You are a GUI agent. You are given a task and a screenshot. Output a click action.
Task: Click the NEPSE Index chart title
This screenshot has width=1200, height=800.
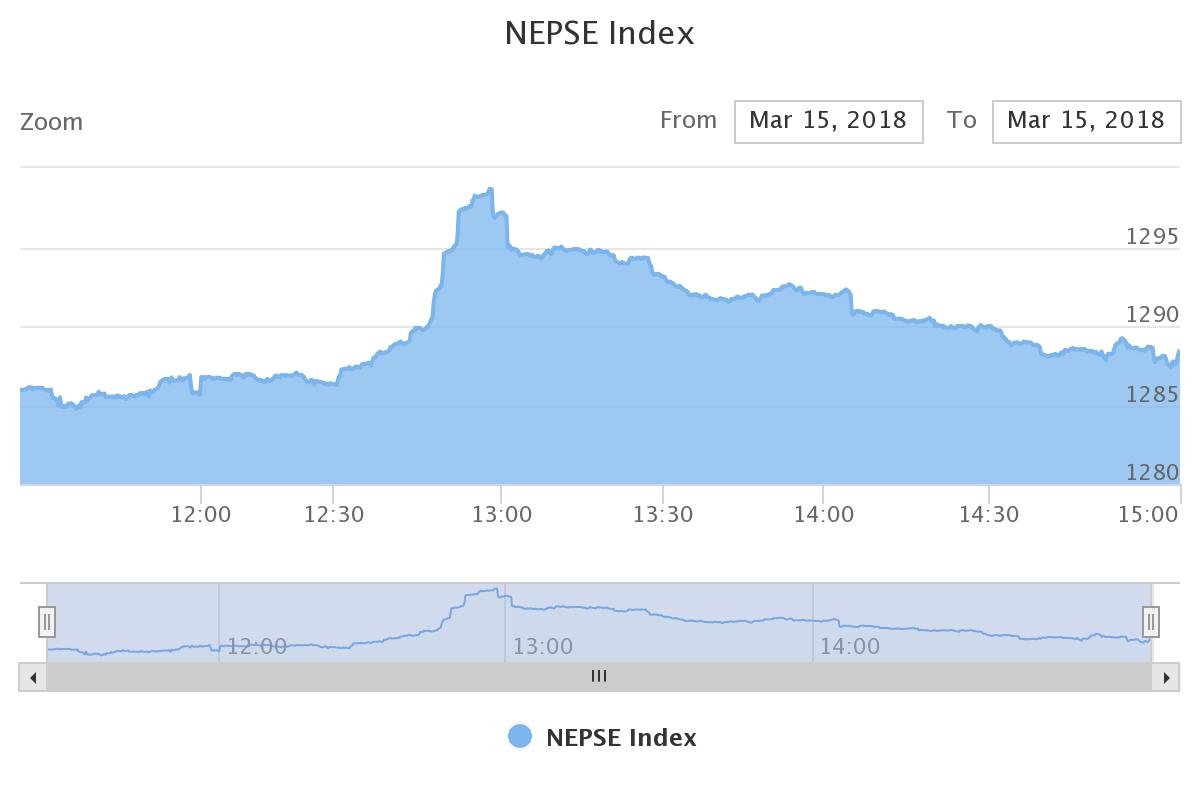point(600,33)
